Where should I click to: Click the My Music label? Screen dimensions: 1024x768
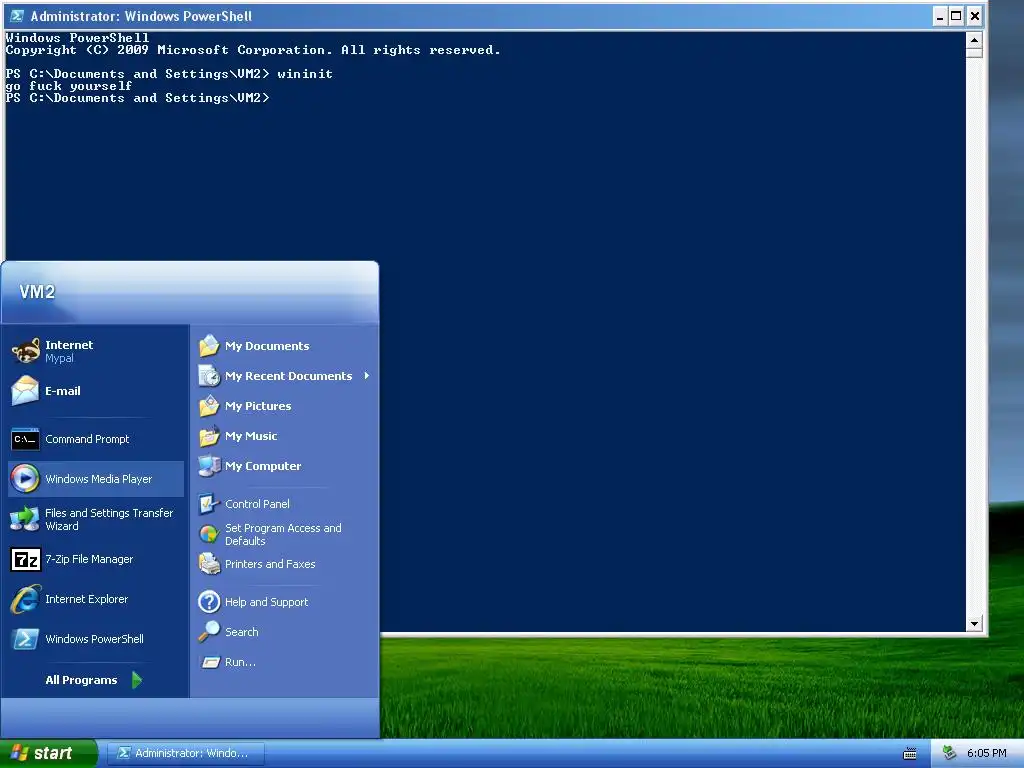(x=251, y=436)
